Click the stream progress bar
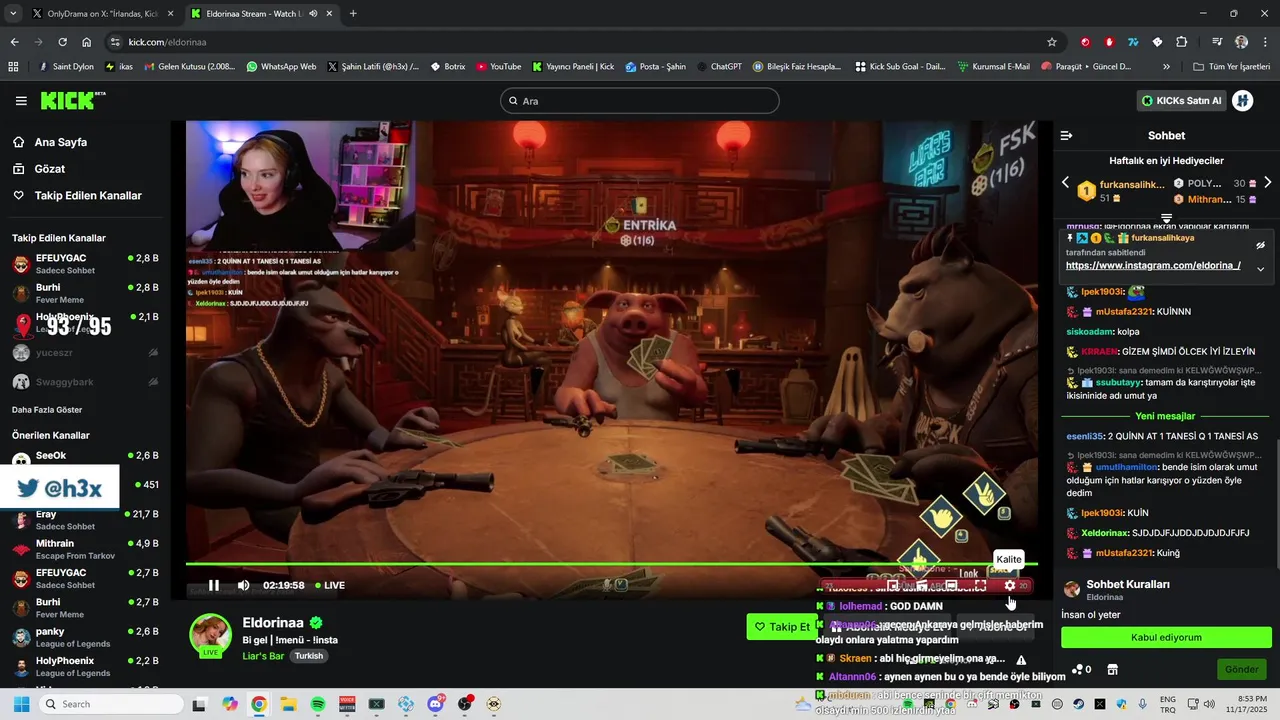Viewport: 1280px width, 720px height. click(612, 564)
